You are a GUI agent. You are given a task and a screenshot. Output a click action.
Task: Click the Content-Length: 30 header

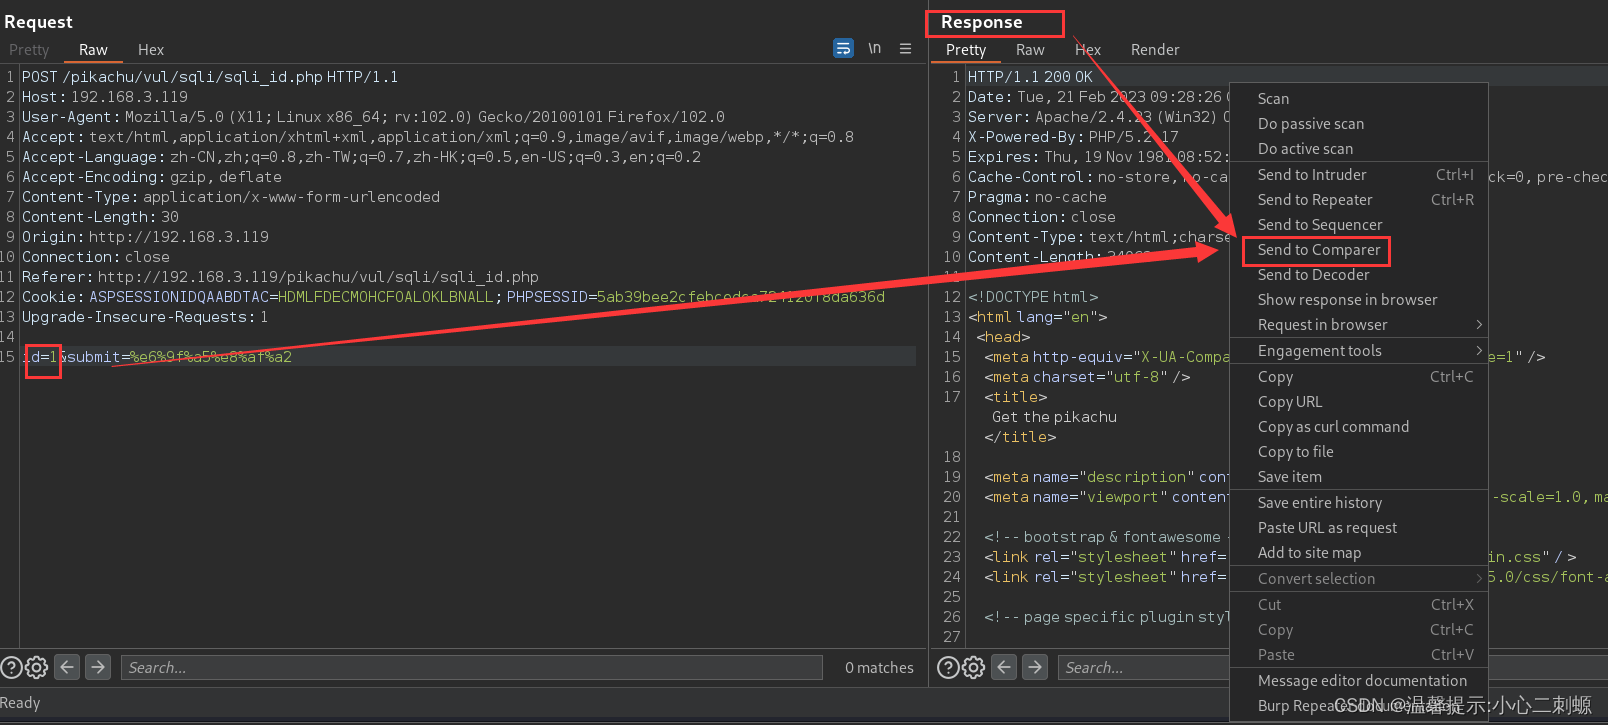coord(100,217)
